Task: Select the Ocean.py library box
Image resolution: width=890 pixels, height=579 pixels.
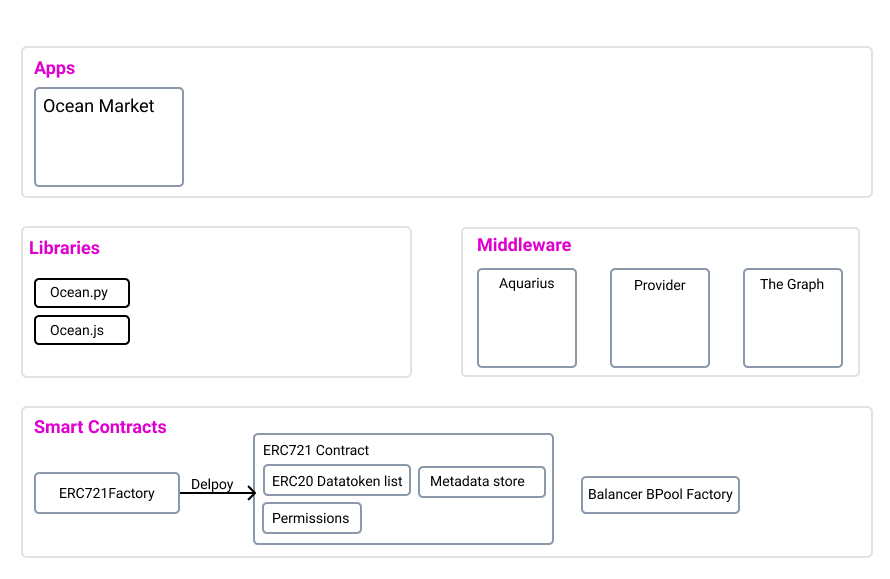Action: click(x=82, y=293)
